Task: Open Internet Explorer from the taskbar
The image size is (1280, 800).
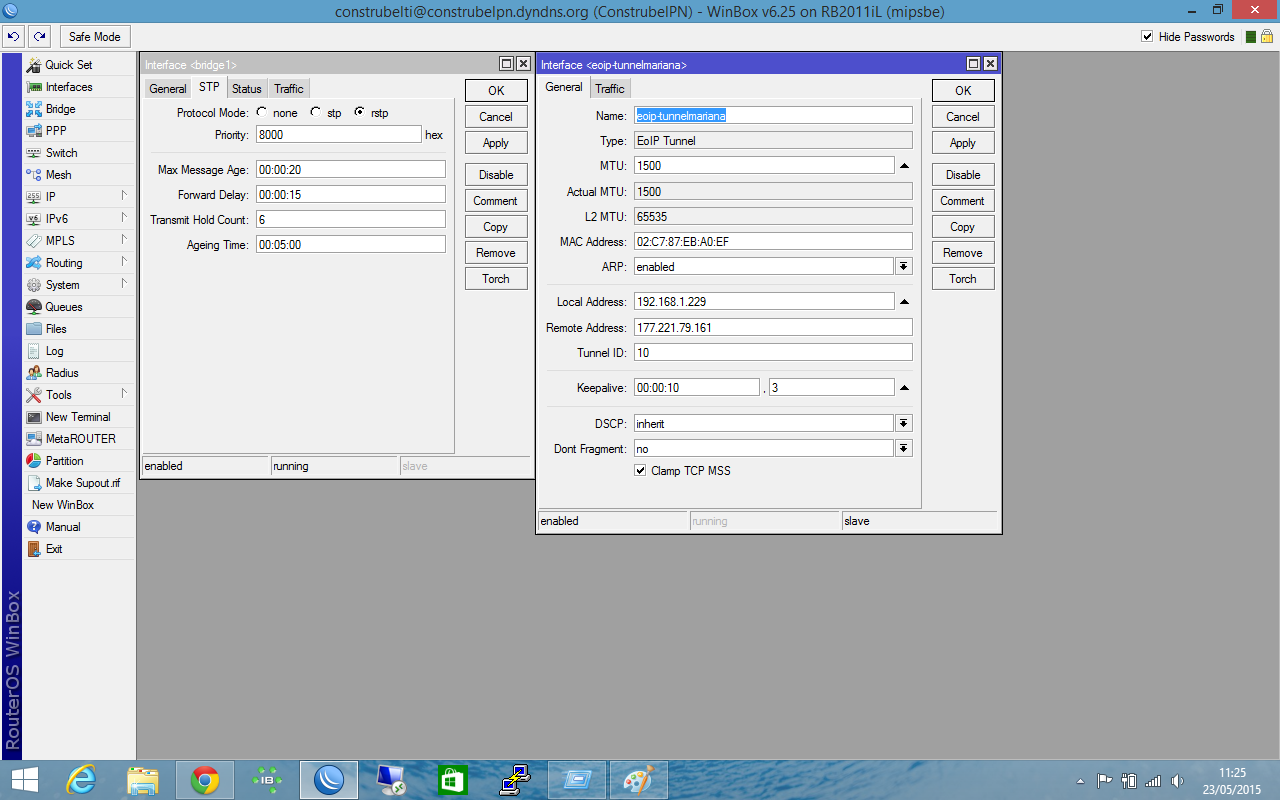Action: 81,779
